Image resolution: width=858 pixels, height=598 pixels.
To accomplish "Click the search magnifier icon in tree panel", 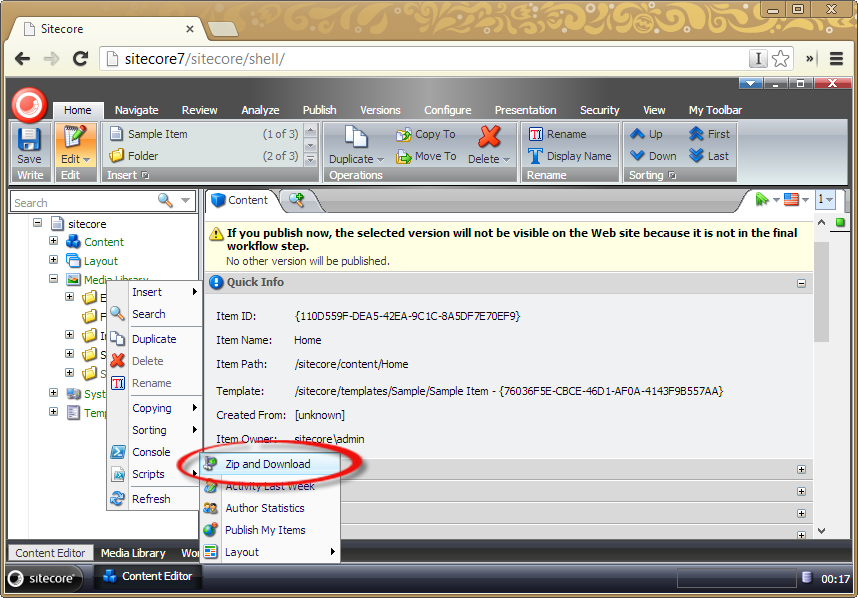I will pyautogui.click(x=166, y=201).
